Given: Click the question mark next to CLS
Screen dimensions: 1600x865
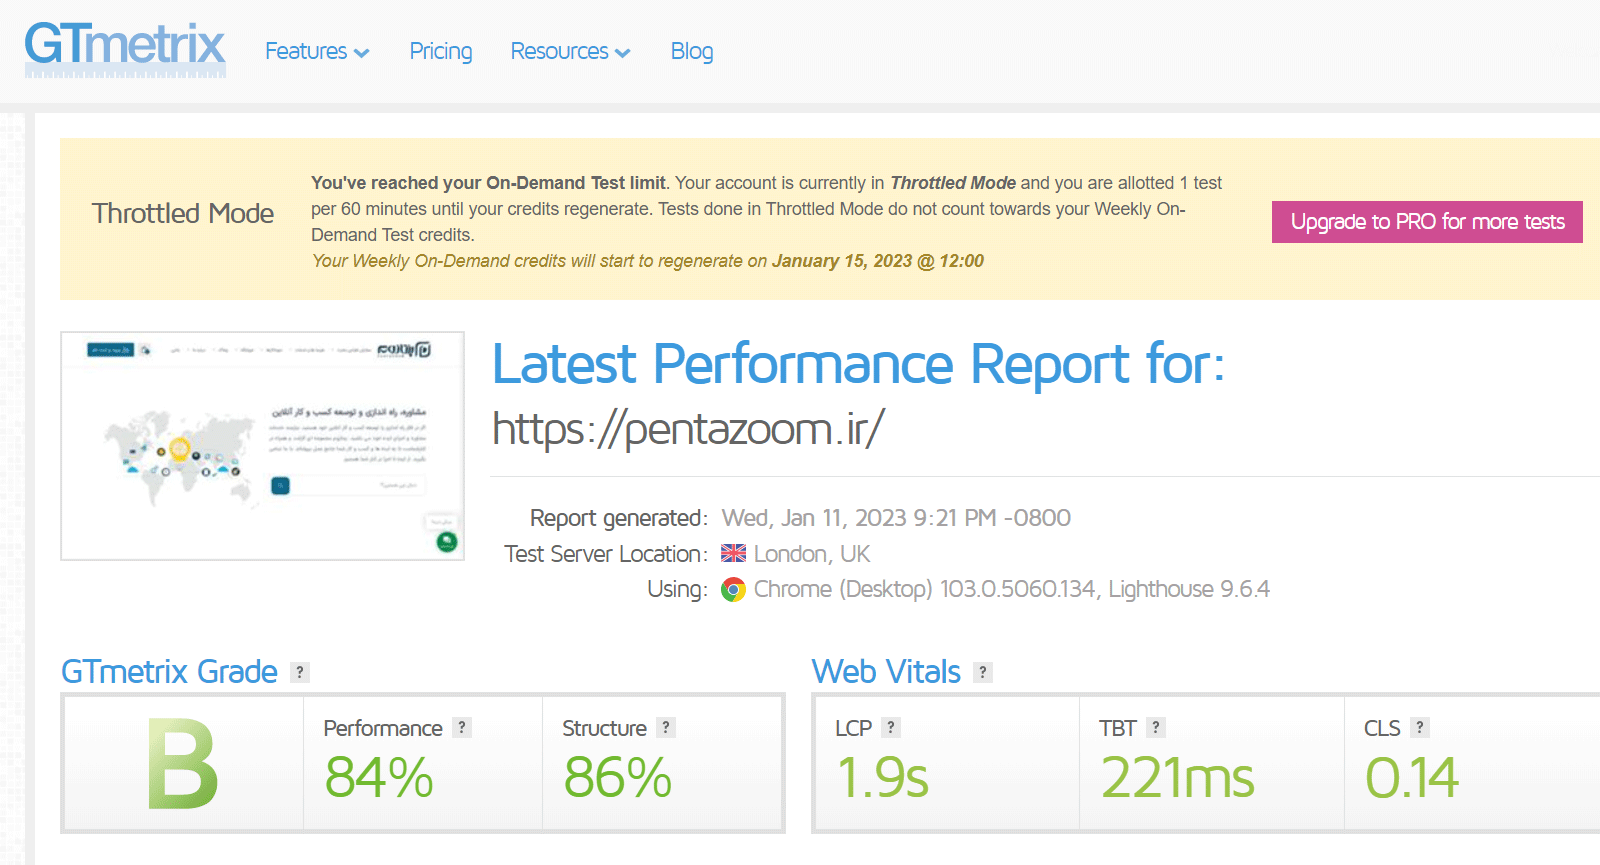Looking at the screenshot, I should pos(1419,728).
